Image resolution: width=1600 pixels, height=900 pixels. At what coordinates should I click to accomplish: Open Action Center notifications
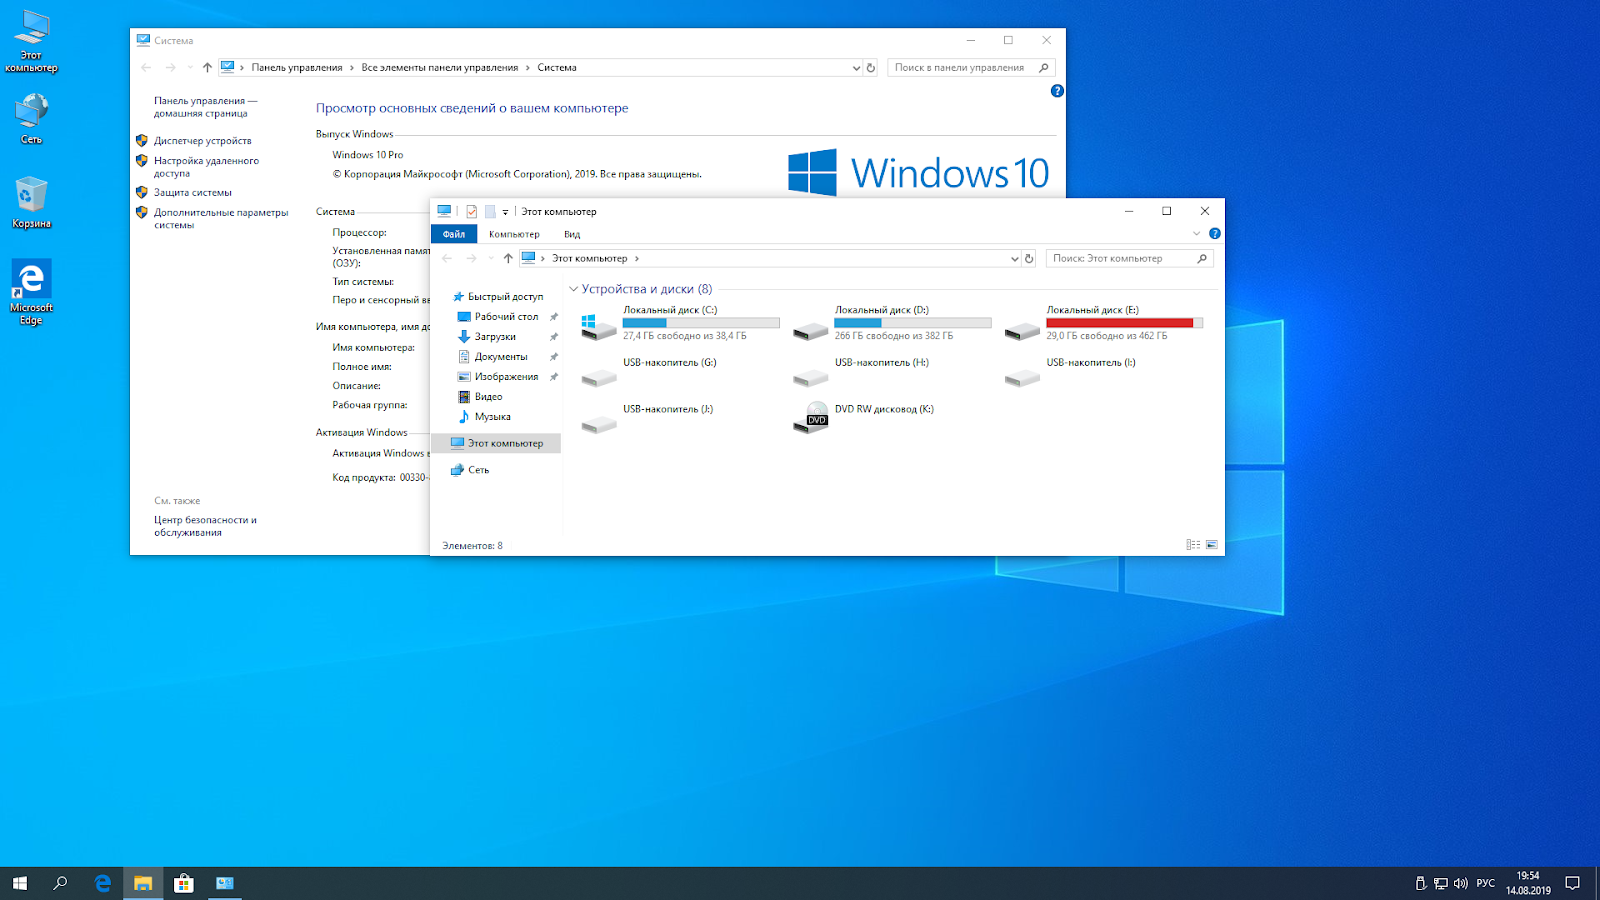[x=1573, y=883]
